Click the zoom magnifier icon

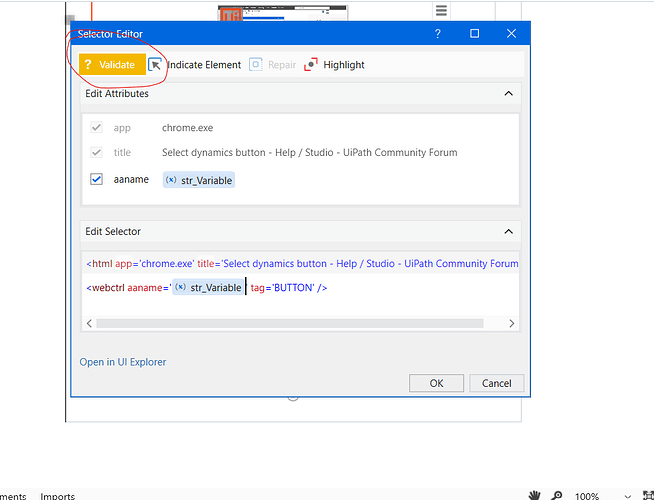(x=556, y=495)
